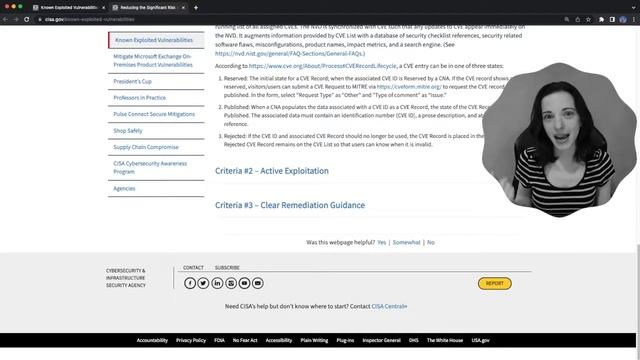Answer Yes to webpage helpful question
This screenshot has height=360, width=640.
(x=382, y=242)
